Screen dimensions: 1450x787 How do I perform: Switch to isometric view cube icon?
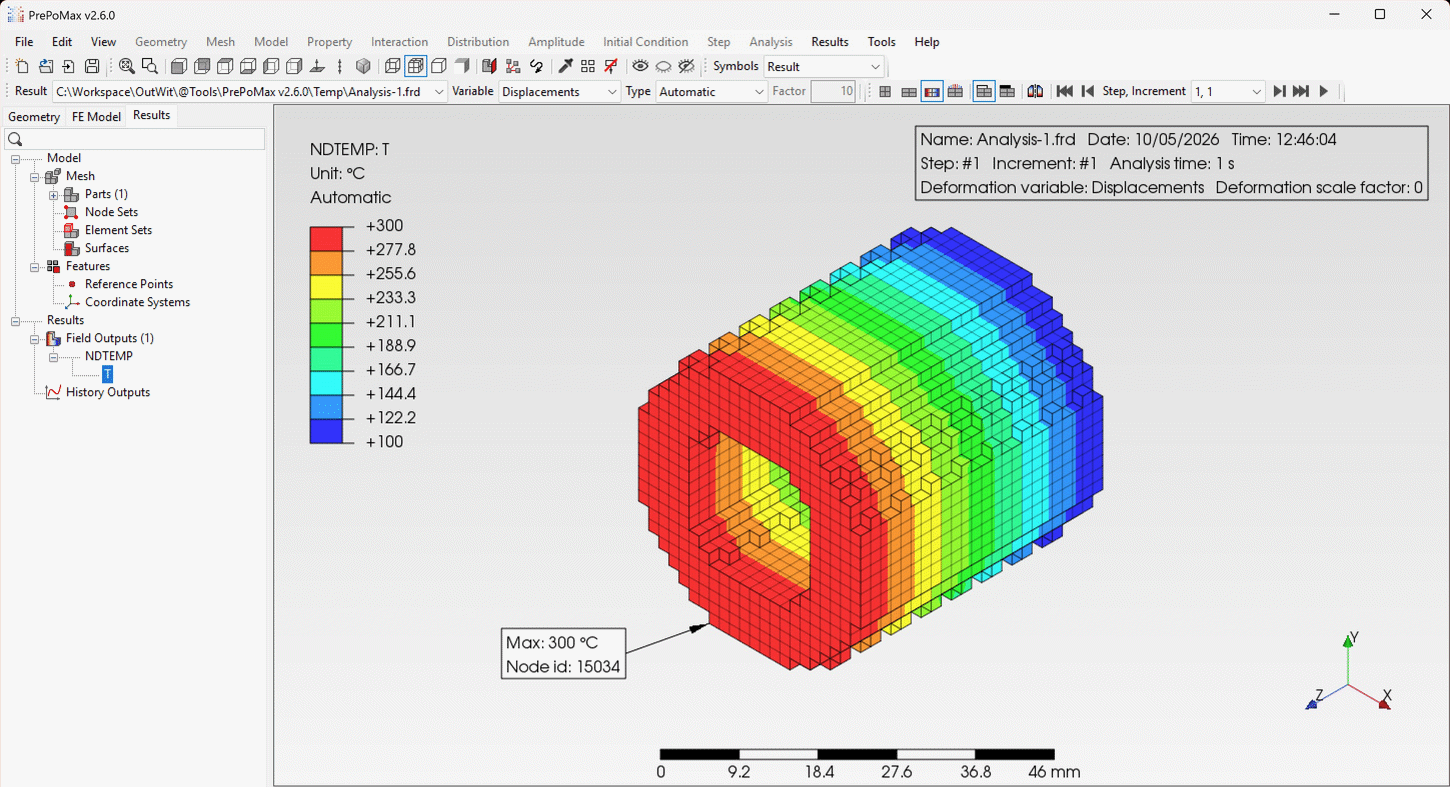363,66
